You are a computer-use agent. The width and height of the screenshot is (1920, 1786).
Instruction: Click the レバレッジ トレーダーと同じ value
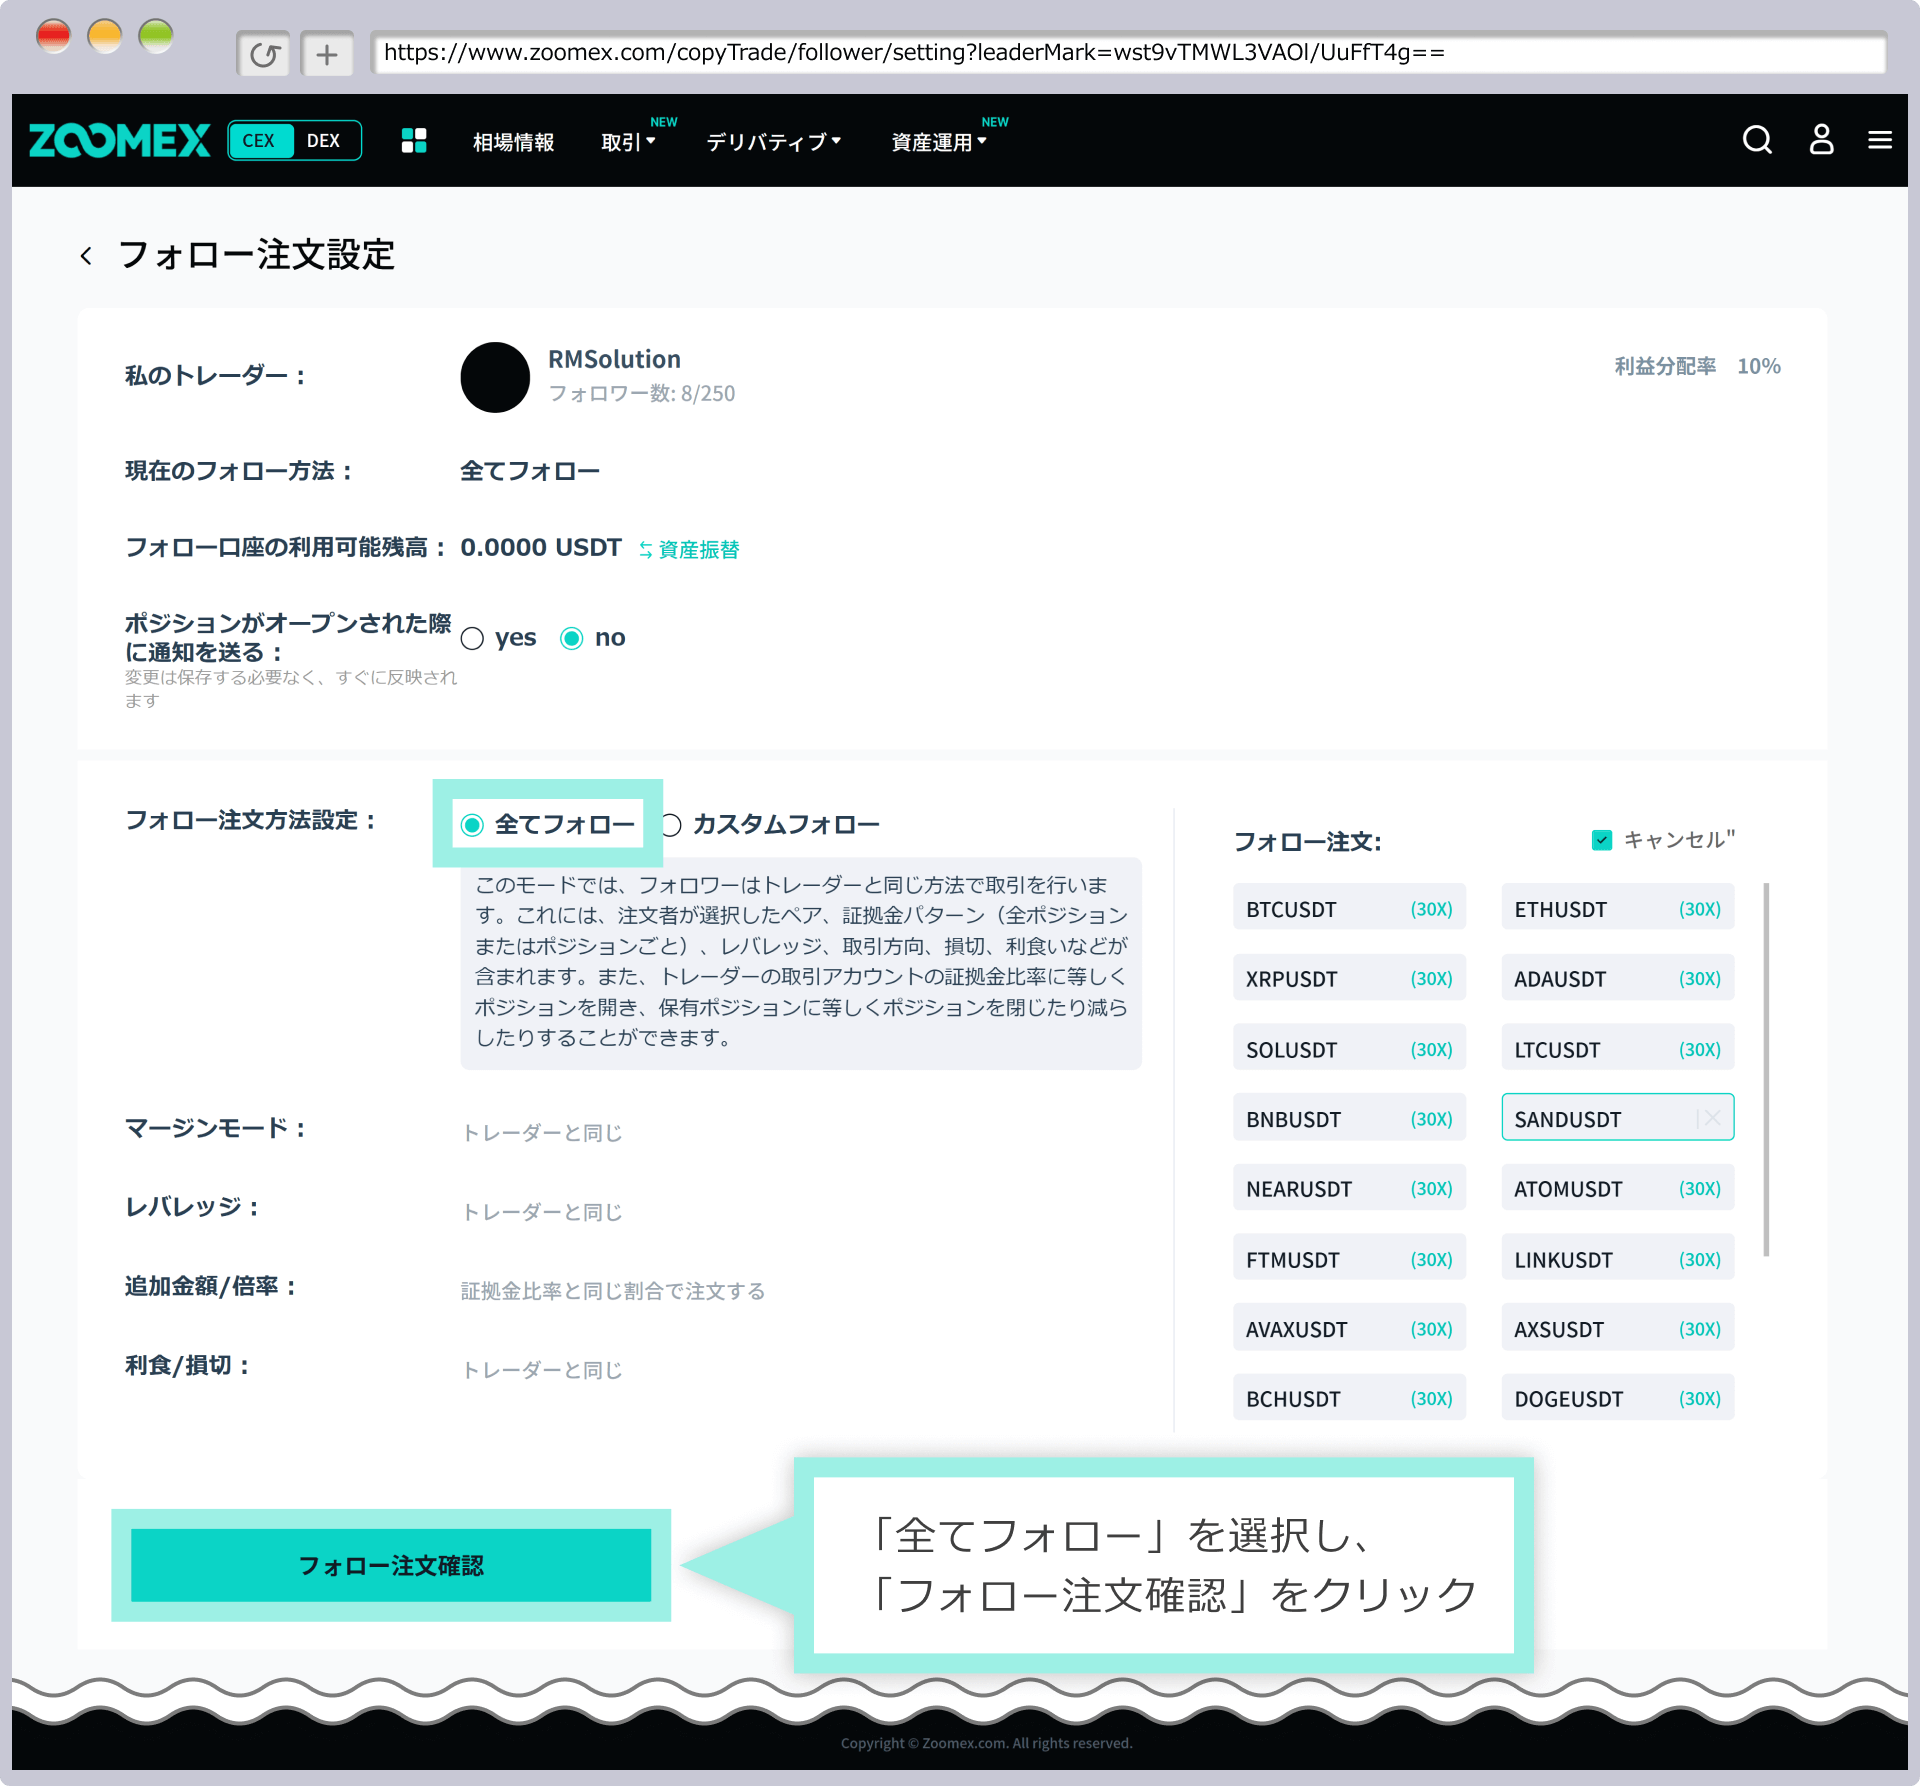tap(541, 1211)
